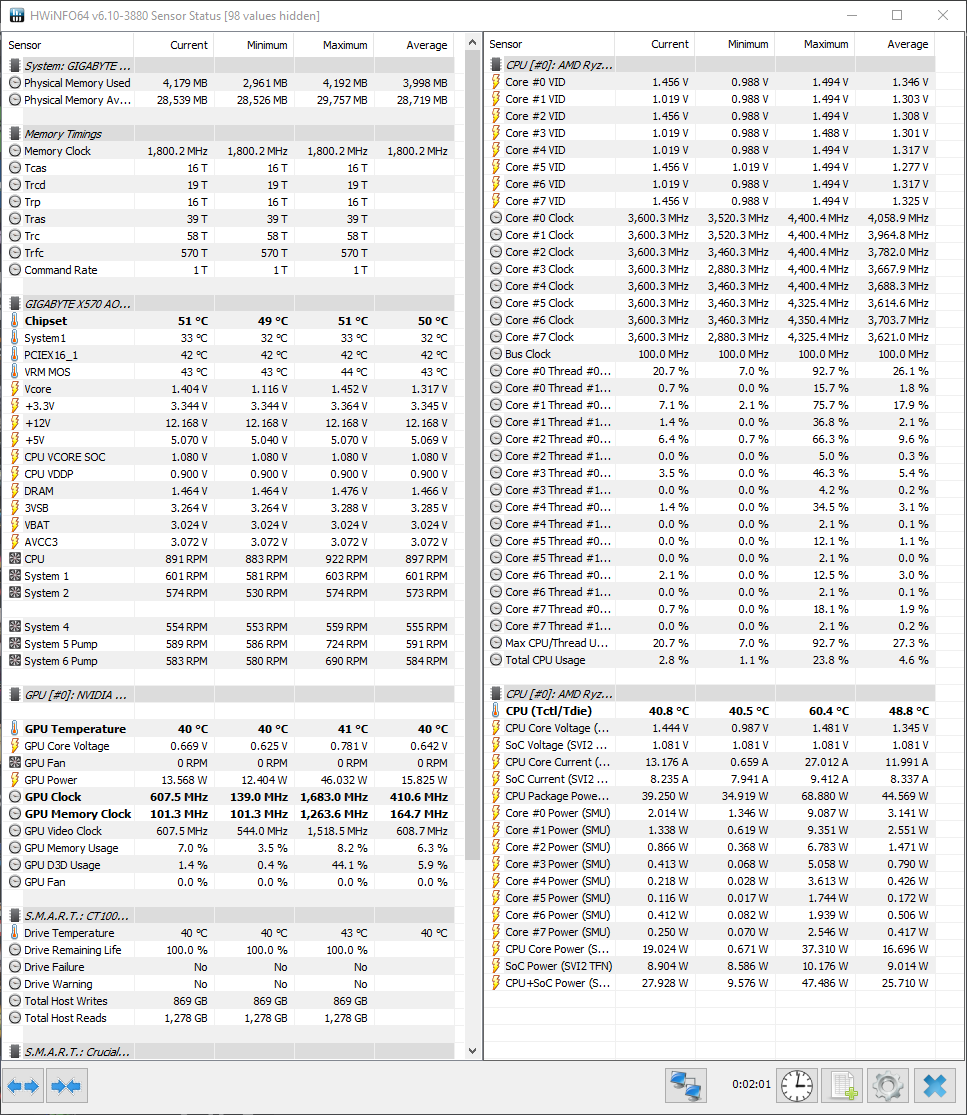
Task: Click the Chipset thermometer icon
Action: coord(15,321)
